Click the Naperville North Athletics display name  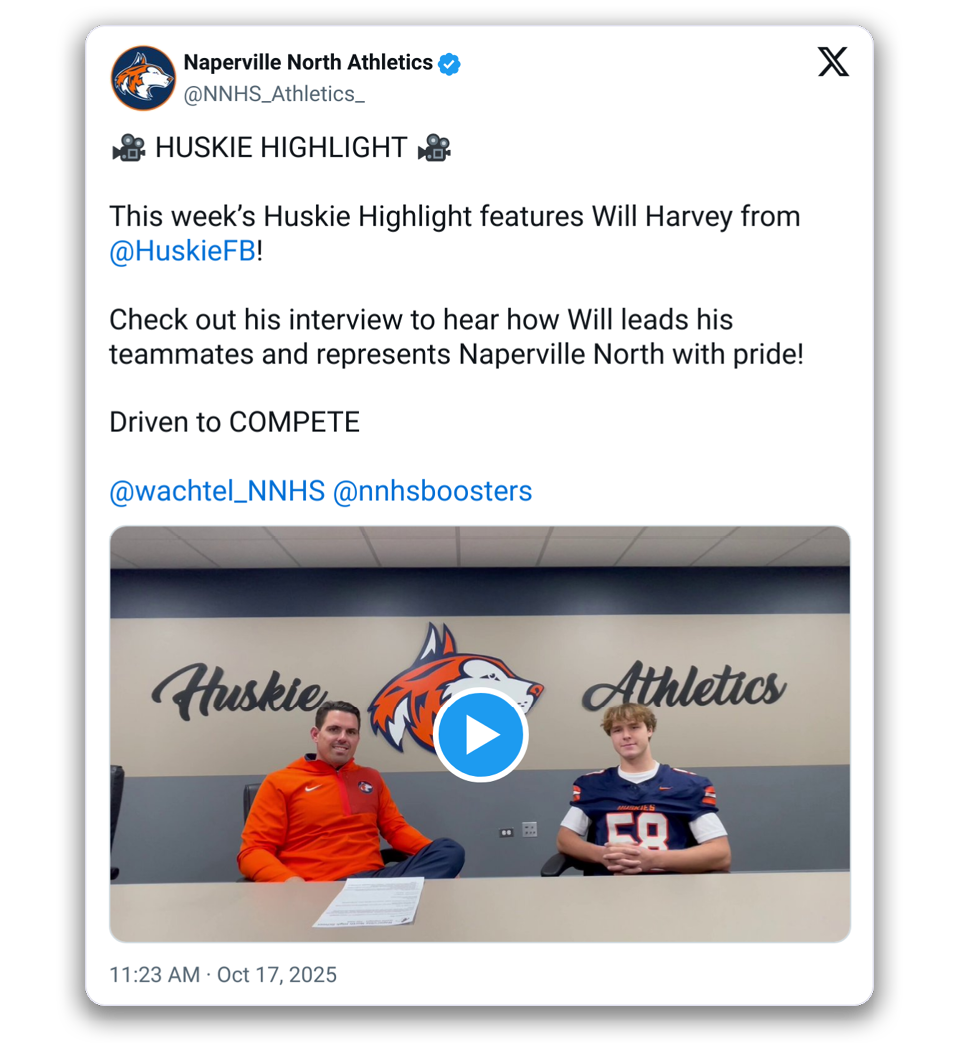coord(308,62)
